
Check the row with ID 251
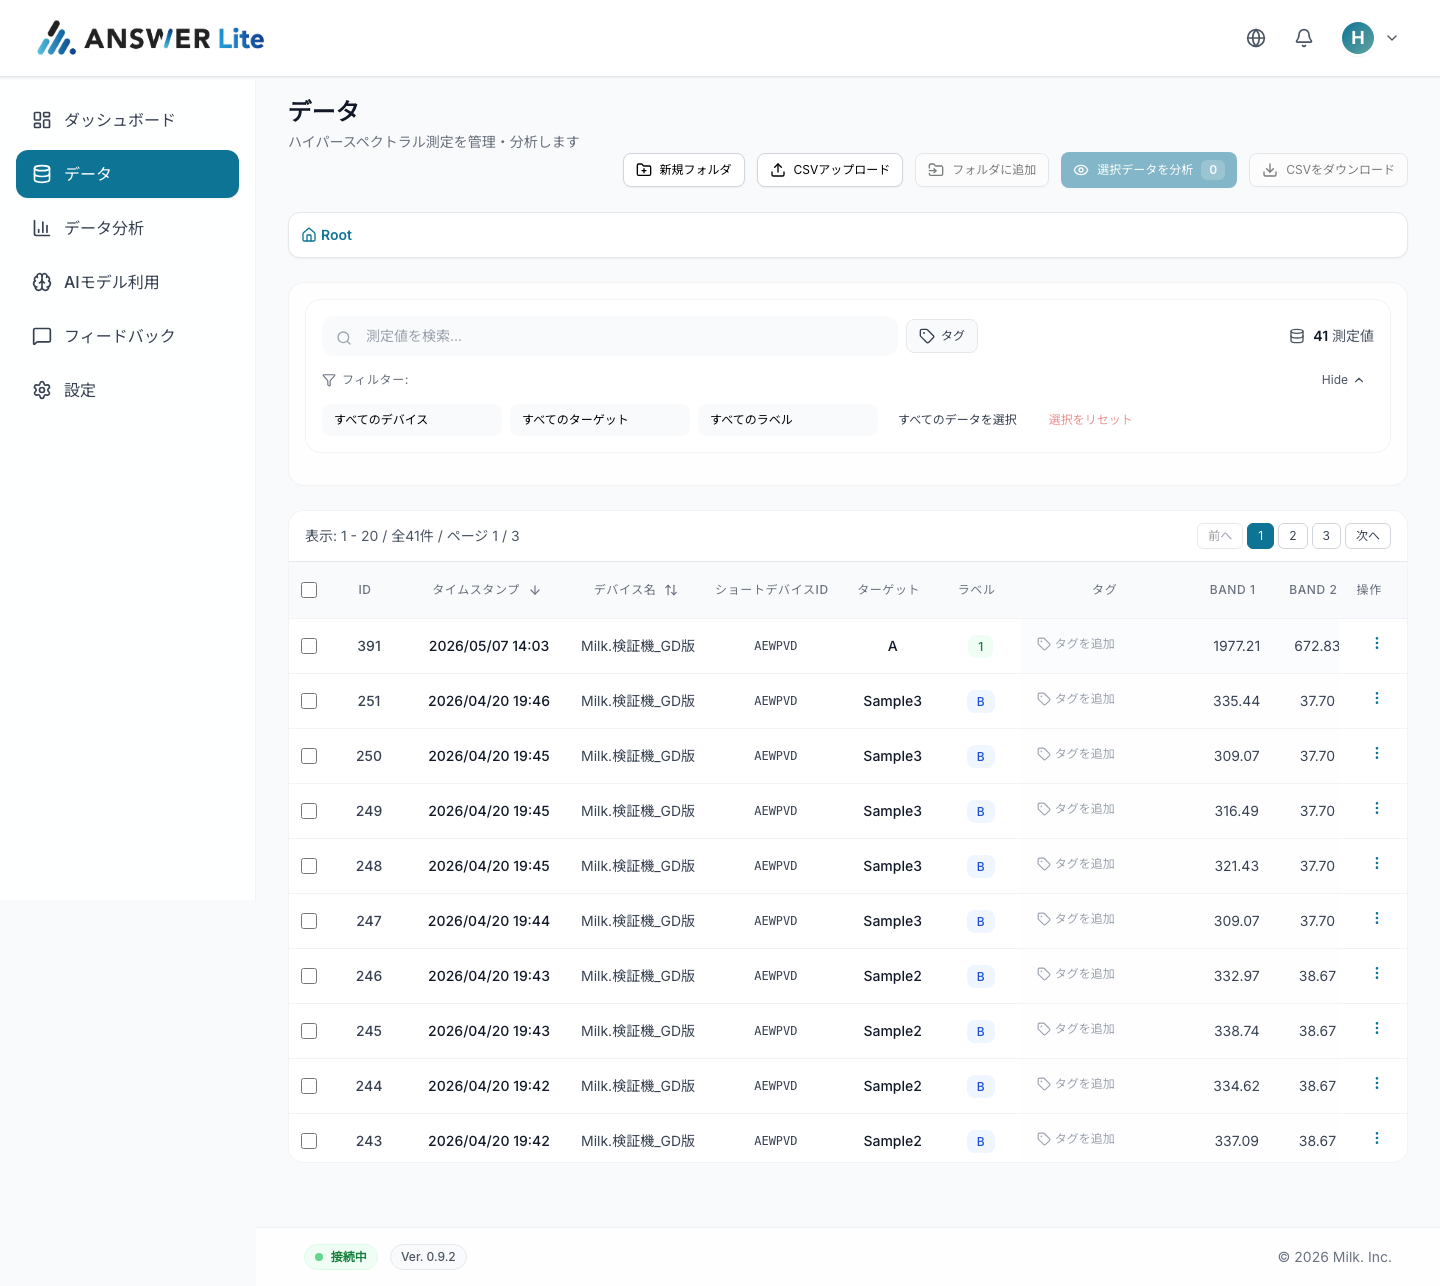click(x=309, y=701)
